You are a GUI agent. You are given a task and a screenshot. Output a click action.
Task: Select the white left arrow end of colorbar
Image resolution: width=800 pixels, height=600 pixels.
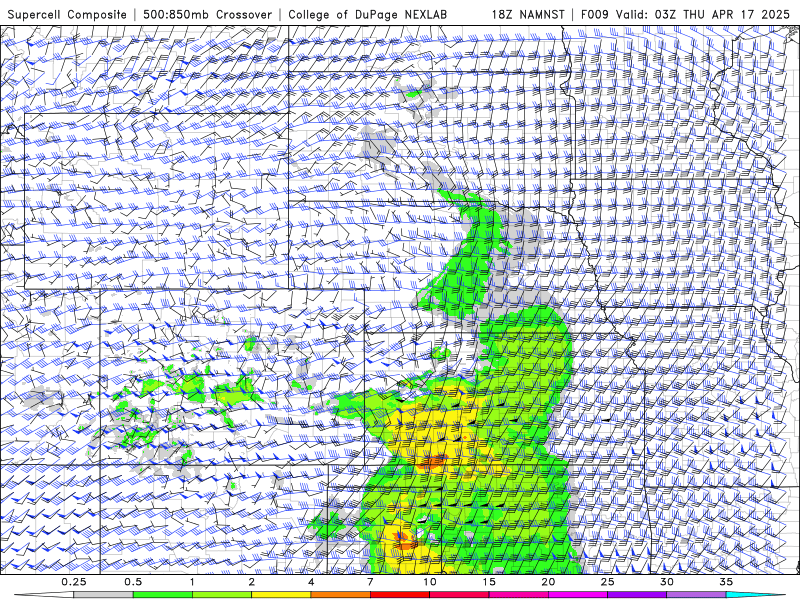click(43, 595)
